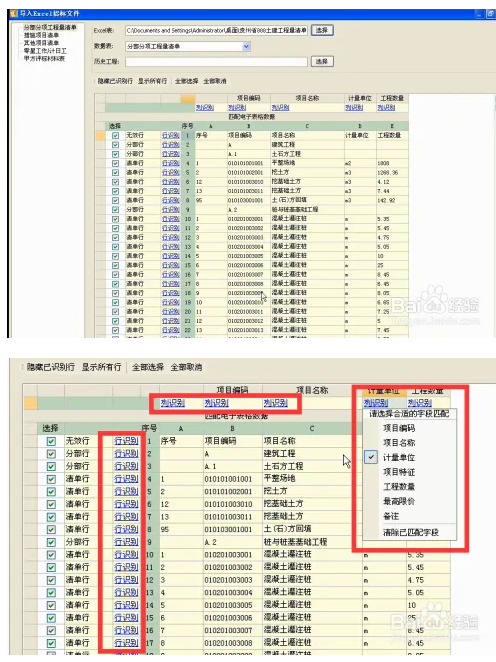
Task: Click 显示所有行 in the upper screenshot toolbar
Action: point(152,81)
